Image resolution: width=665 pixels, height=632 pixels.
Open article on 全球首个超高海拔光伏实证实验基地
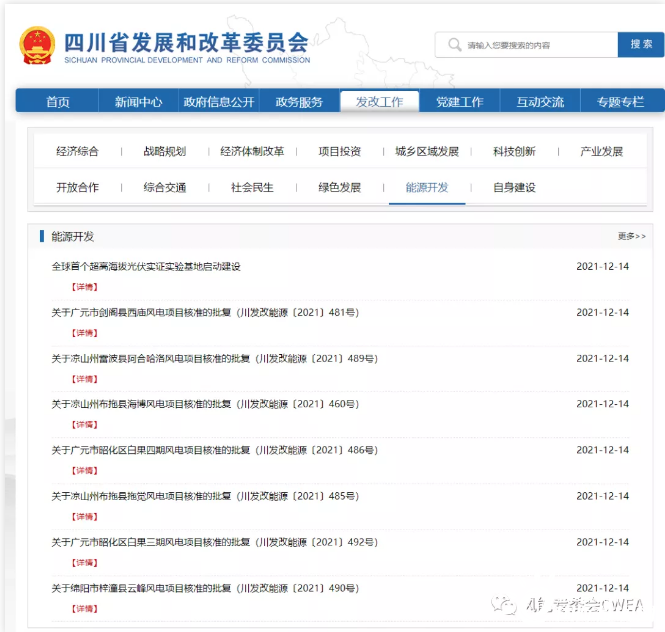[146, 267]
